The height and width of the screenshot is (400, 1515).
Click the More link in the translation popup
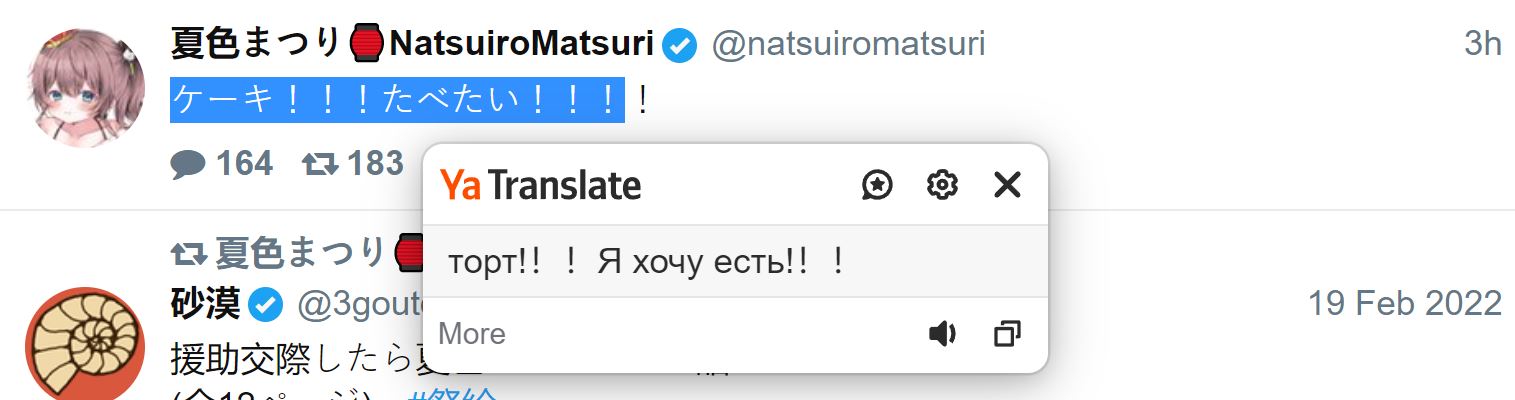(x=472, y=334)
